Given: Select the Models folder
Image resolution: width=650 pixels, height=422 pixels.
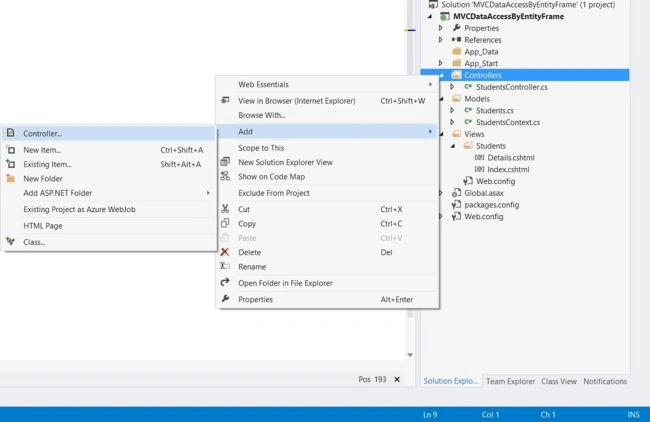Looking at the screenshot, I should click(477, 99).
